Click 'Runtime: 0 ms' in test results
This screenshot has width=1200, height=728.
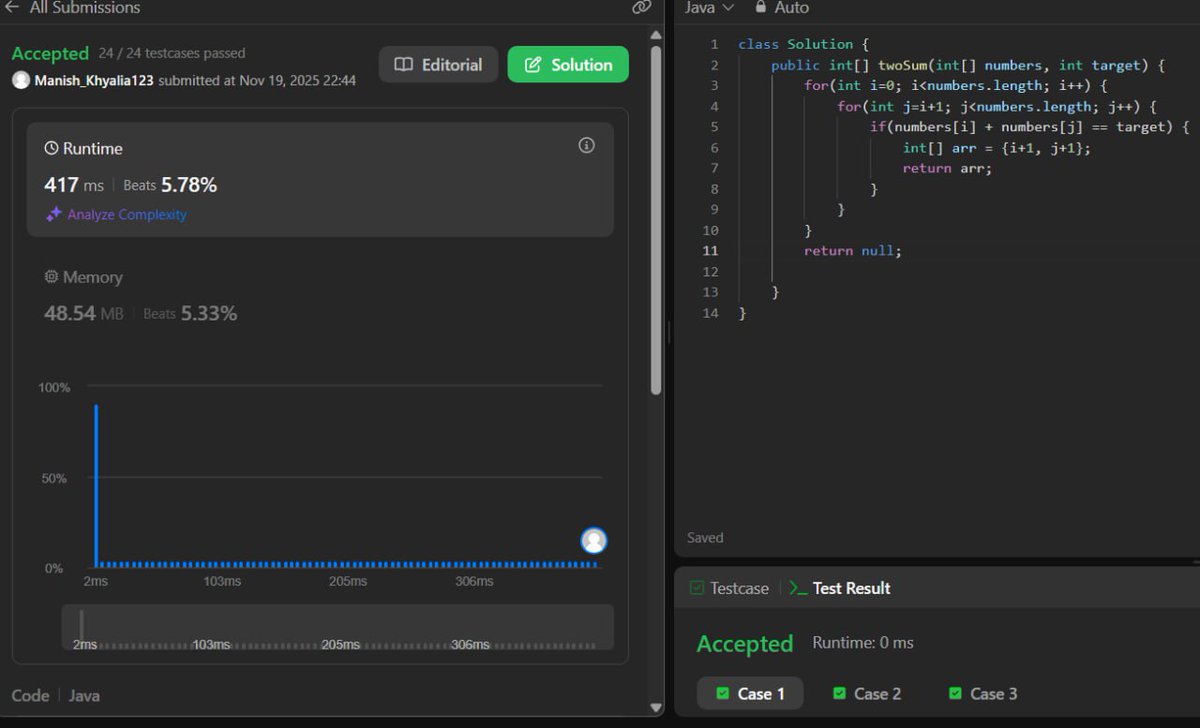[x=863, y=643]
